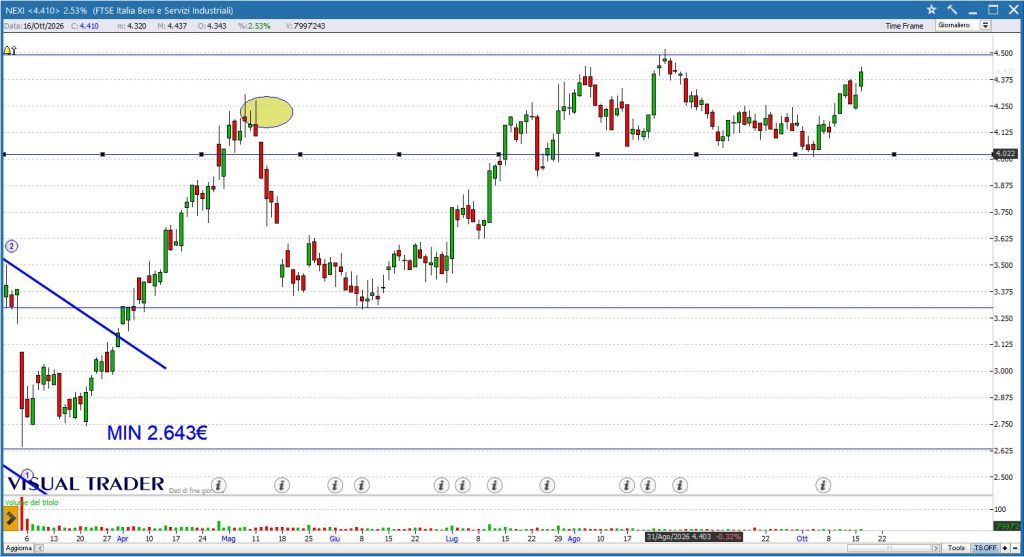Click the m: 4.320 minimum value
The image size is (1024, 557).
pyautogui.click(x=131, y=26)
